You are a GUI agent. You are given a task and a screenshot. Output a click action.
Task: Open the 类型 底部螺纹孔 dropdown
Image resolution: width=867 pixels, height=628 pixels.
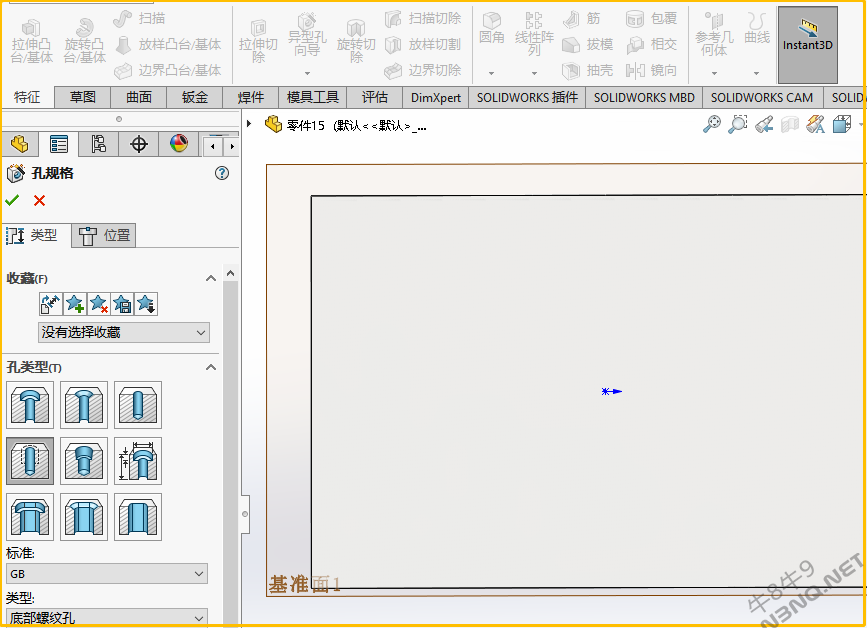tap(107, 617)
